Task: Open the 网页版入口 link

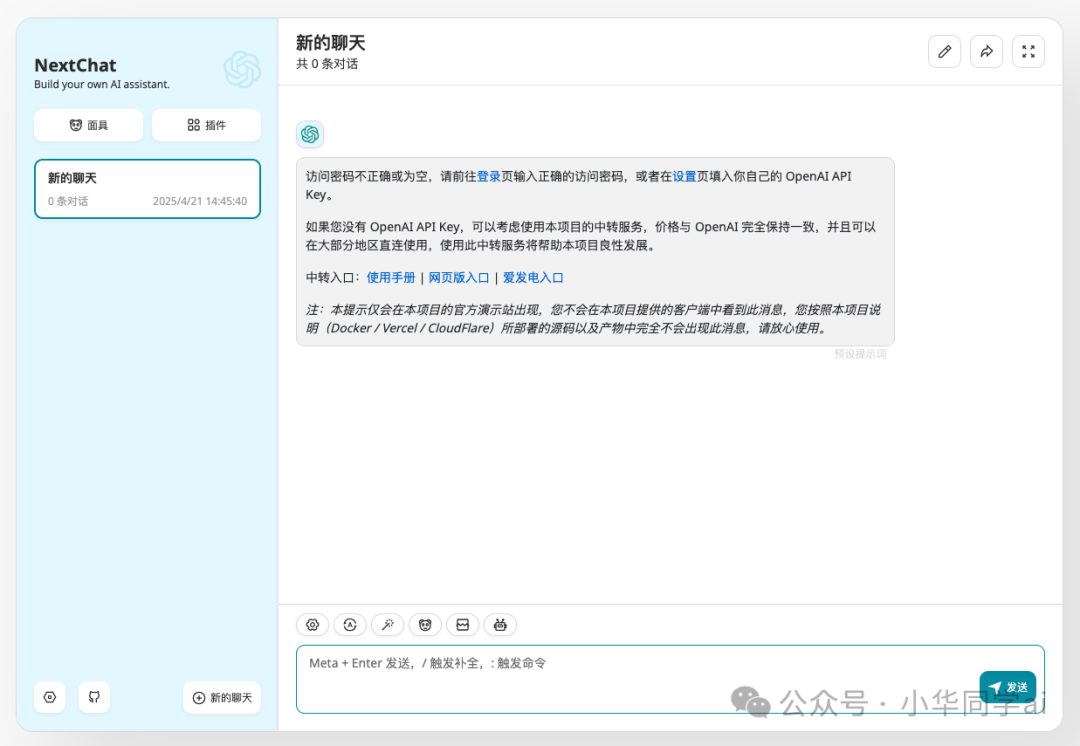Action: (459, 278)
